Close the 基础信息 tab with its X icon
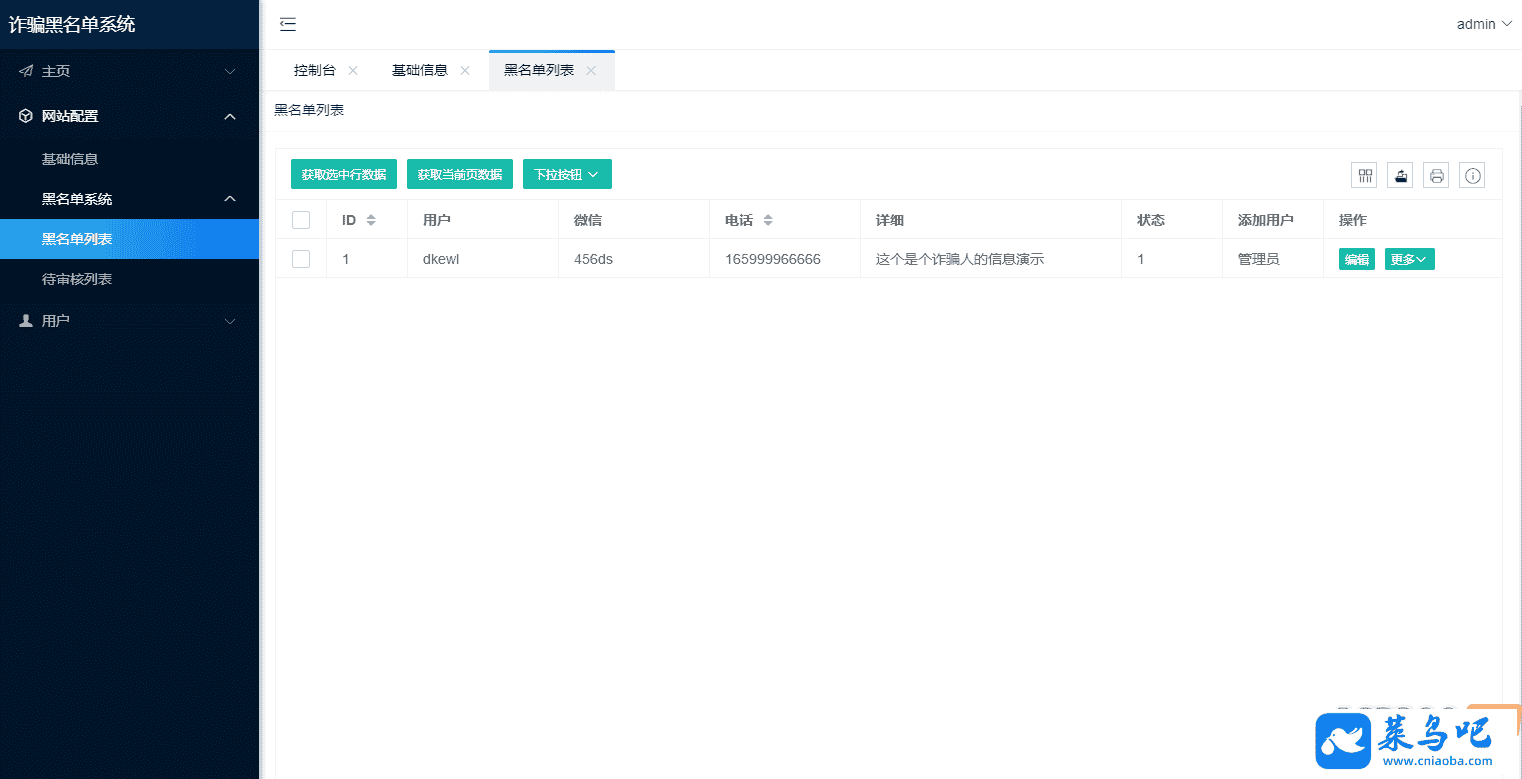 pos(465,71)
